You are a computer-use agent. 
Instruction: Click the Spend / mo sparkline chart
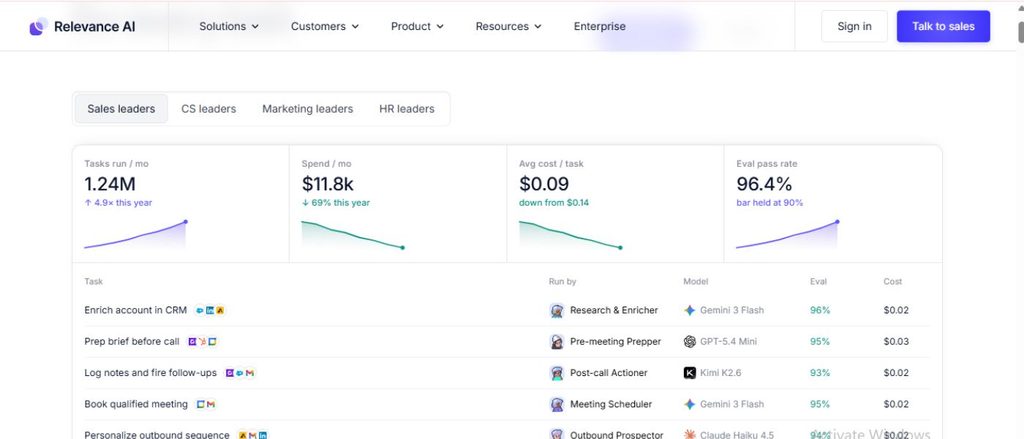coord(353,235)
